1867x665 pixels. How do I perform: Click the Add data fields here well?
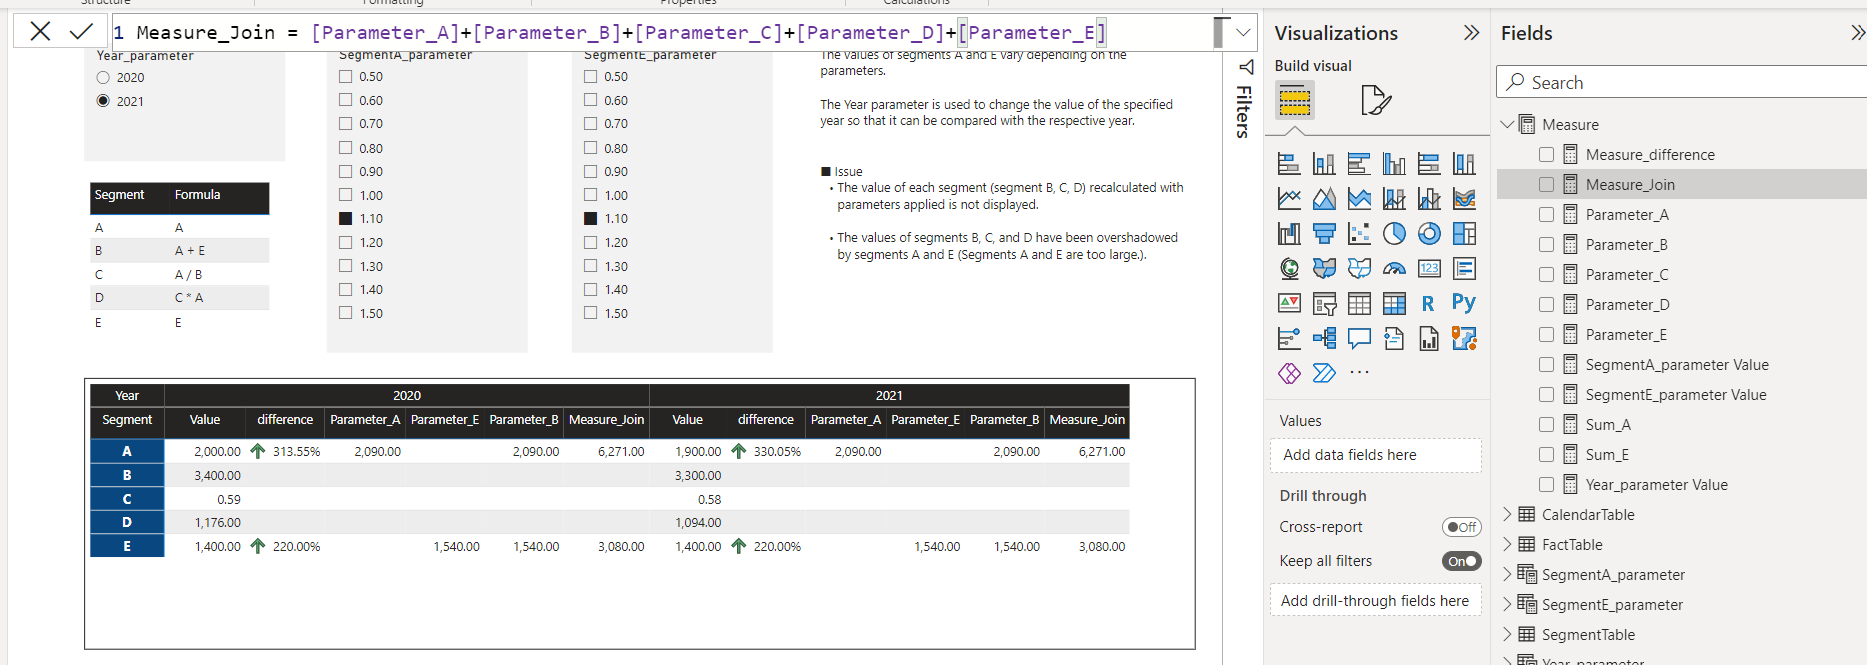coord(1375,455)
